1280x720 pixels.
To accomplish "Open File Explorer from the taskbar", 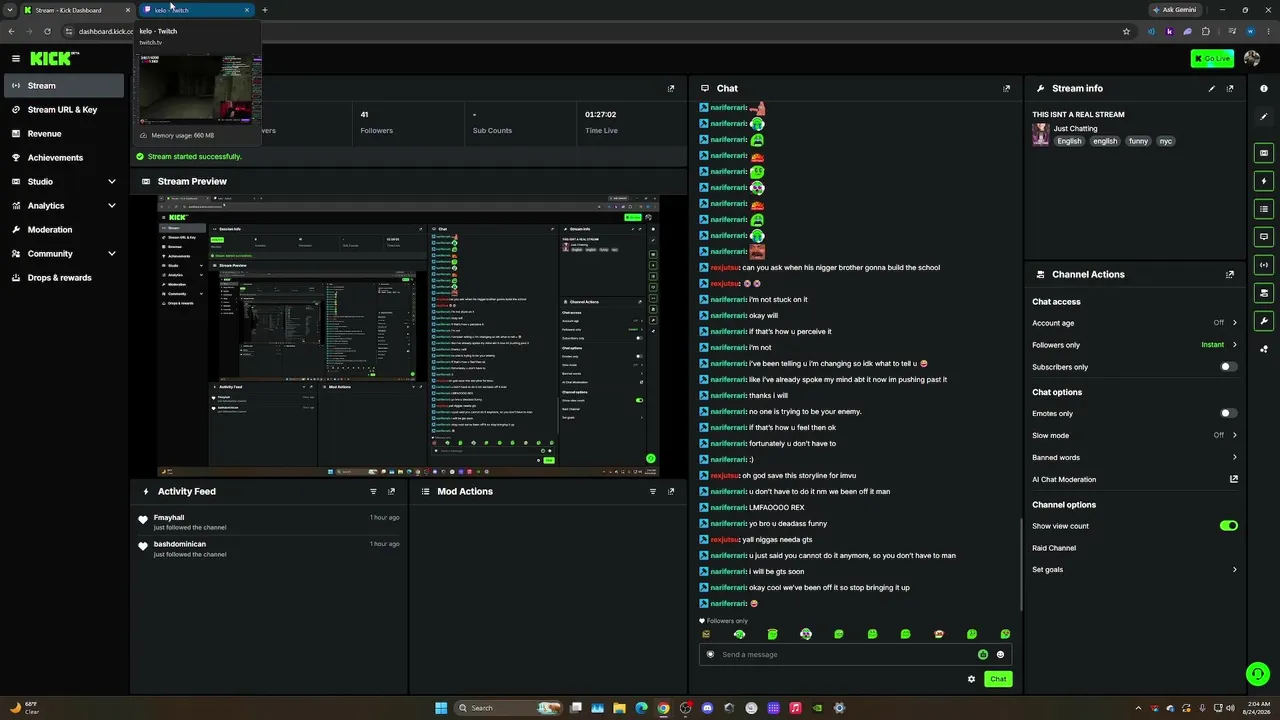I will click(619, 708).
